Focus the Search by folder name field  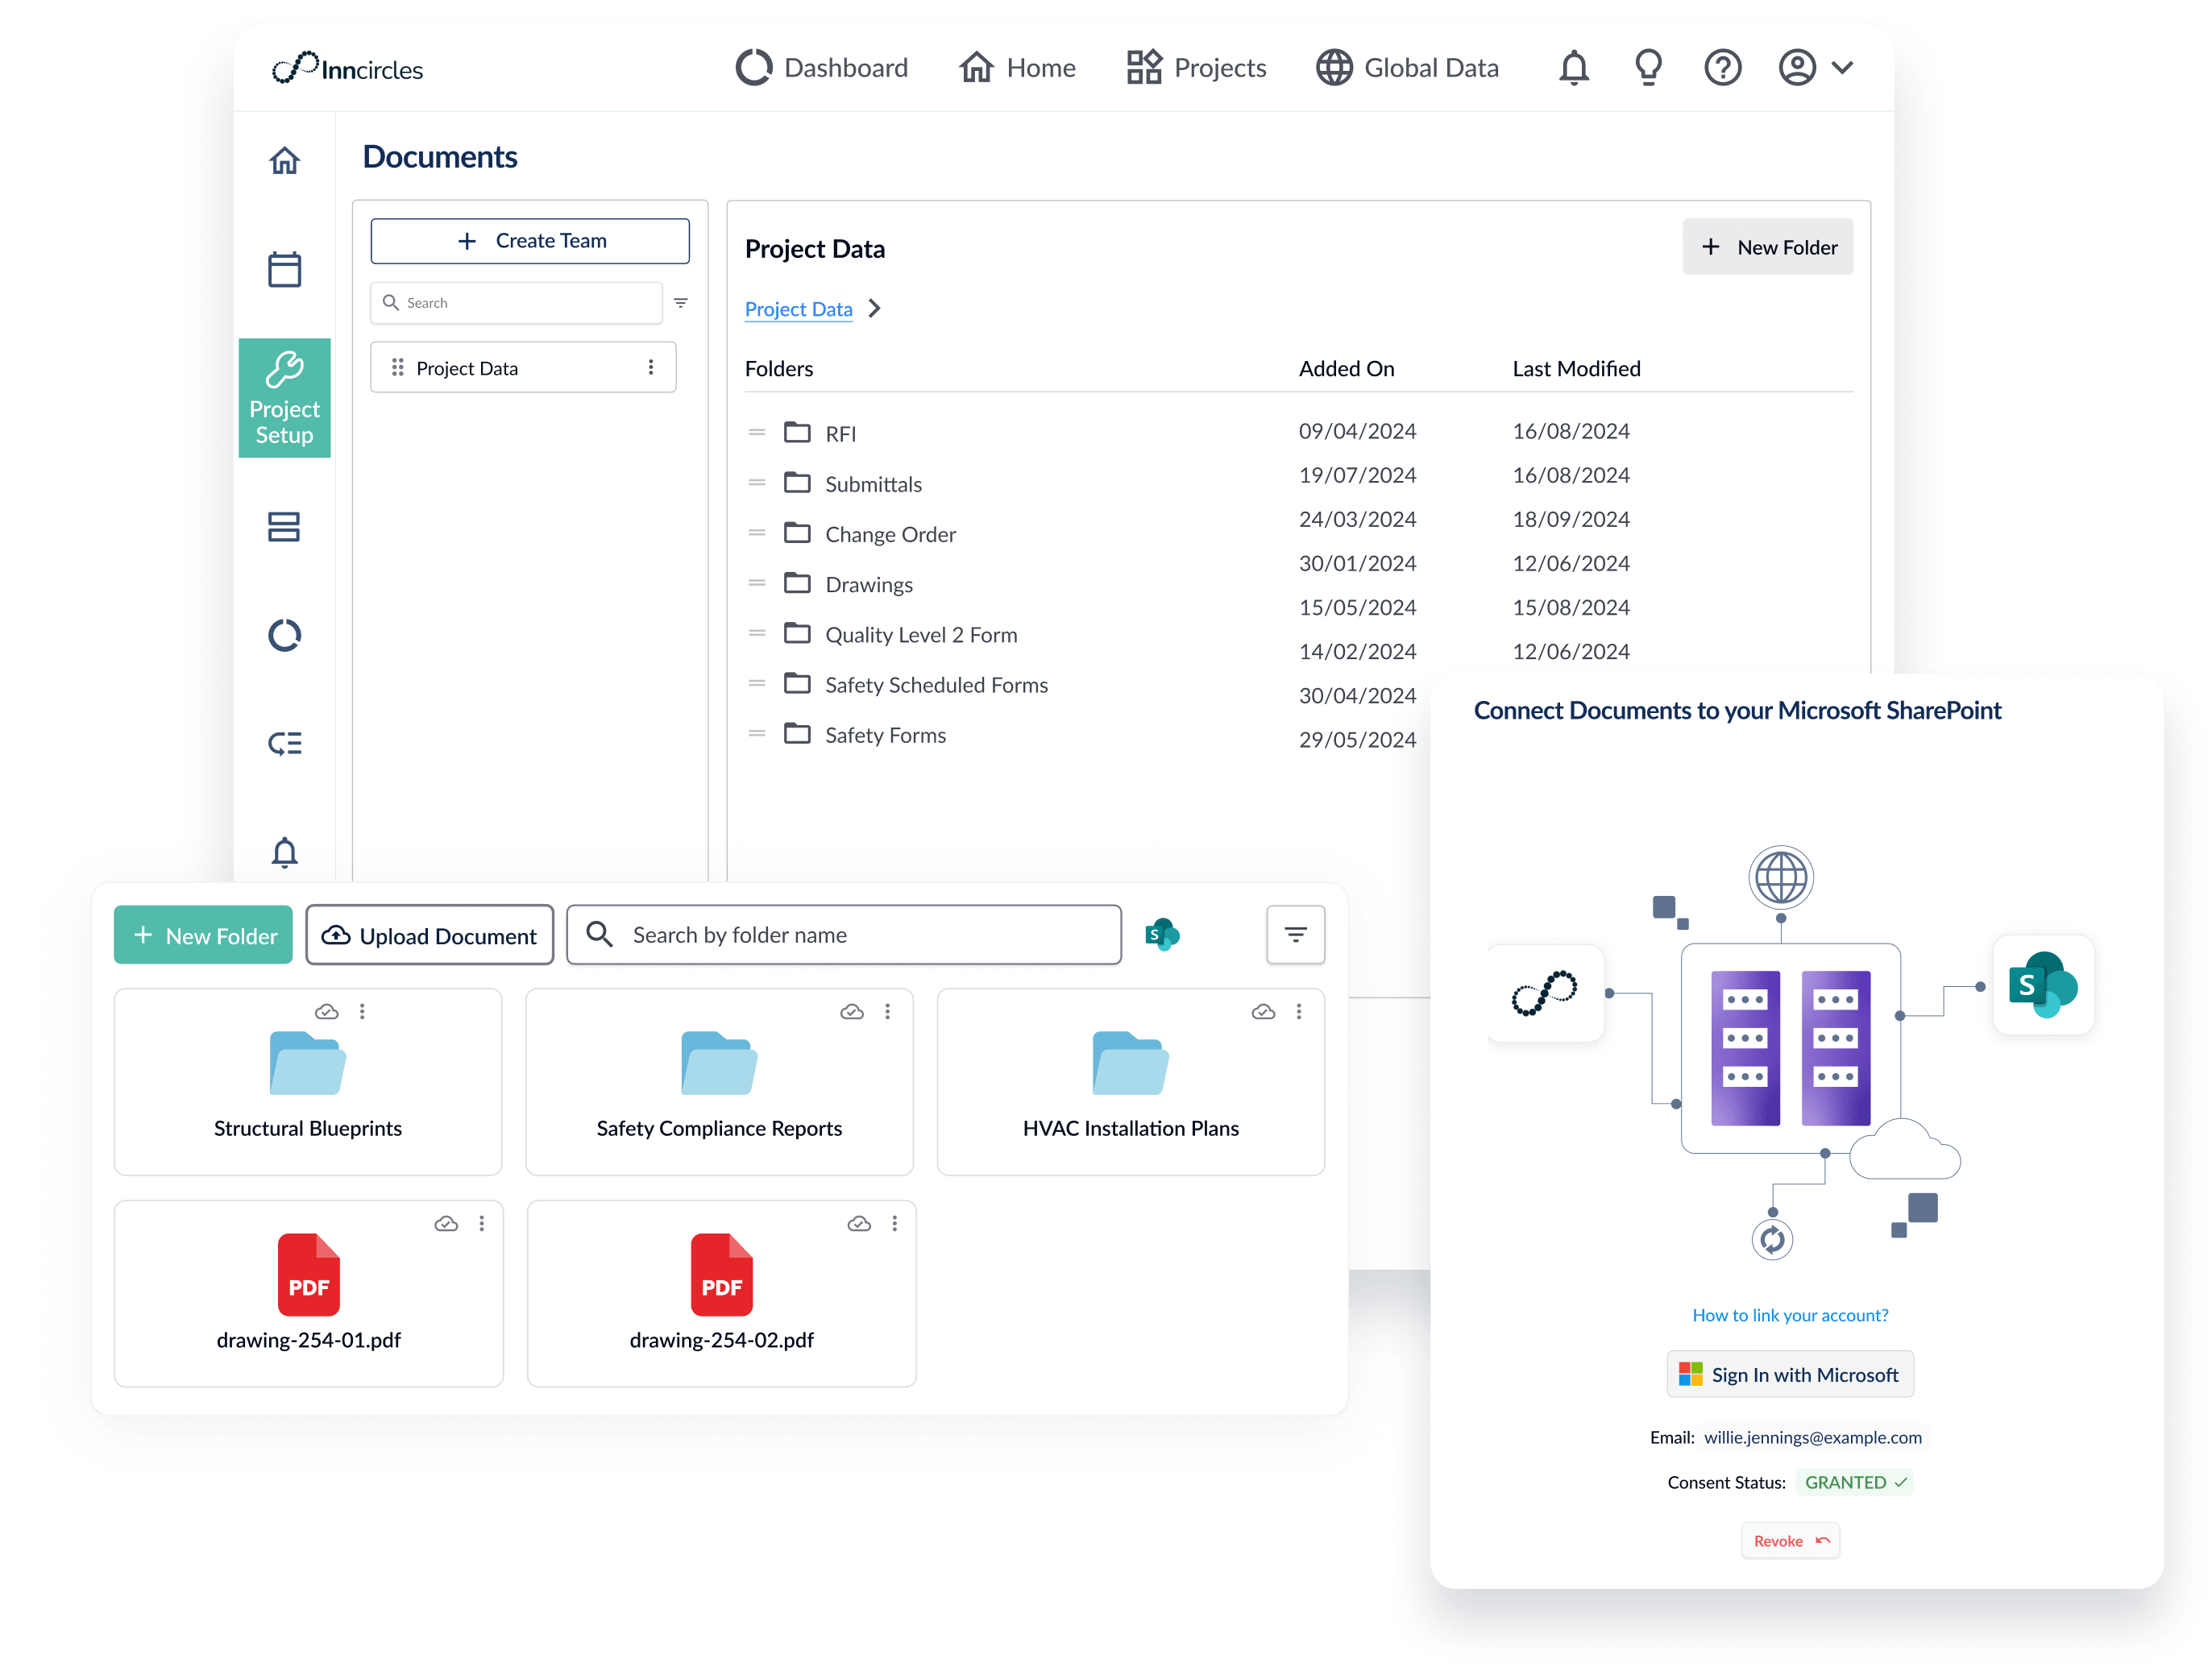point(844,935)
